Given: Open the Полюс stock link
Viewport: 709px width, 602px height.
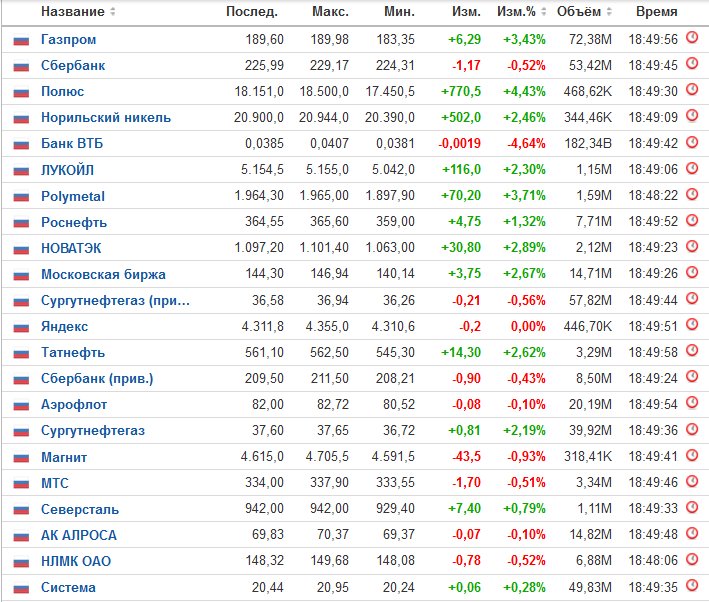Looking at the screenshot, I should tap(62, 91).
